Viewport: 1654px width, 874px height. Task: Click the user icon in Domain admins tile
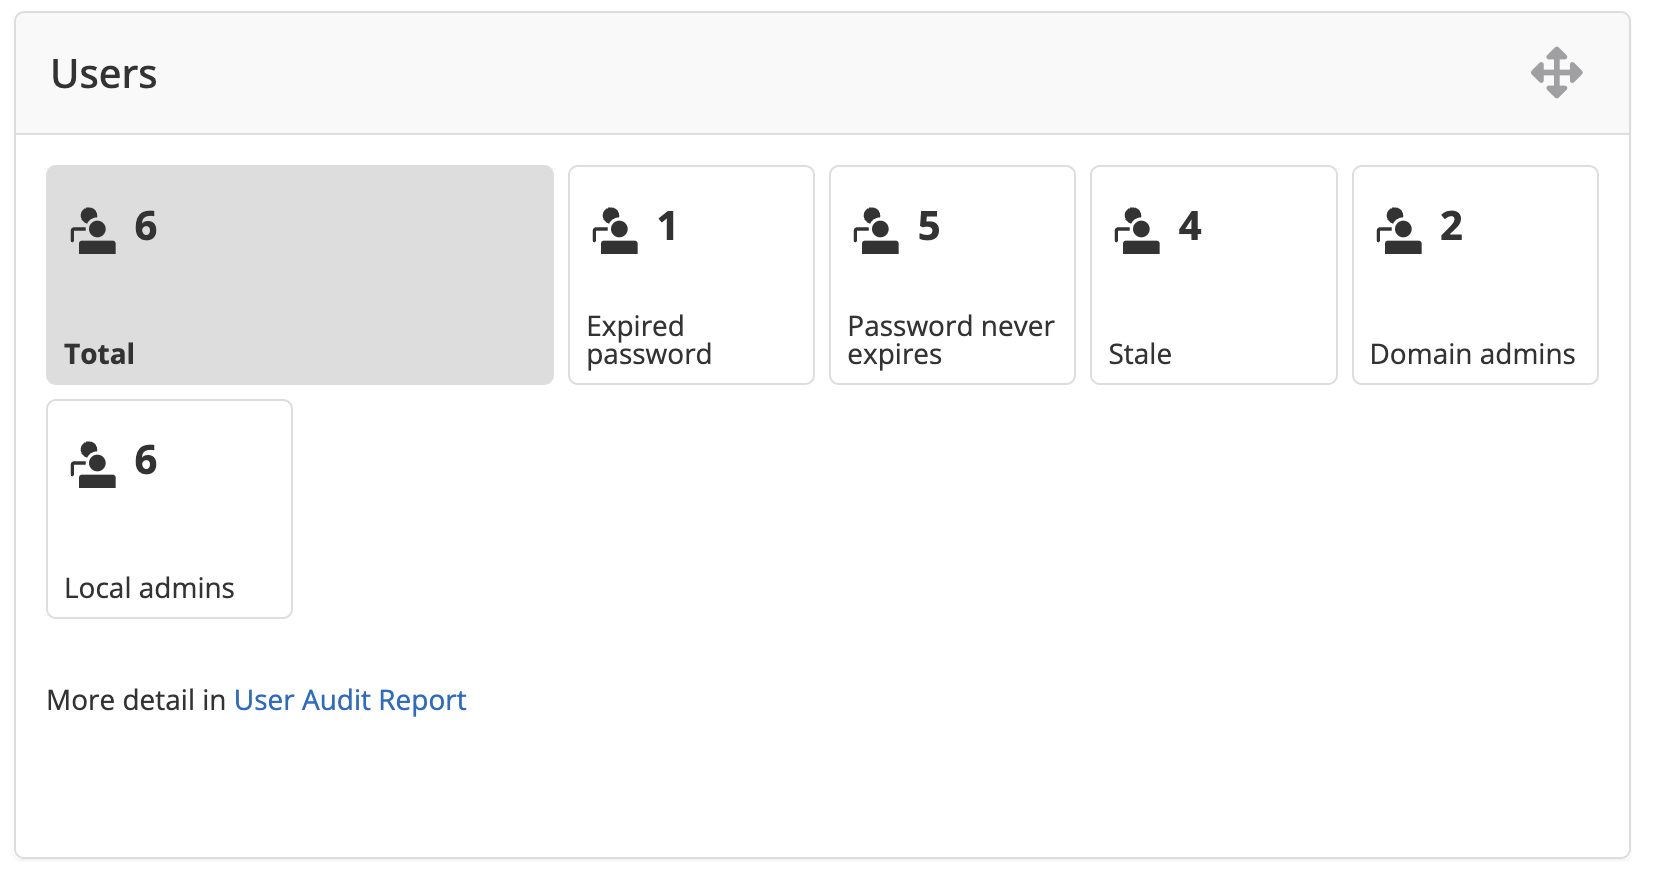point(1399,231)
